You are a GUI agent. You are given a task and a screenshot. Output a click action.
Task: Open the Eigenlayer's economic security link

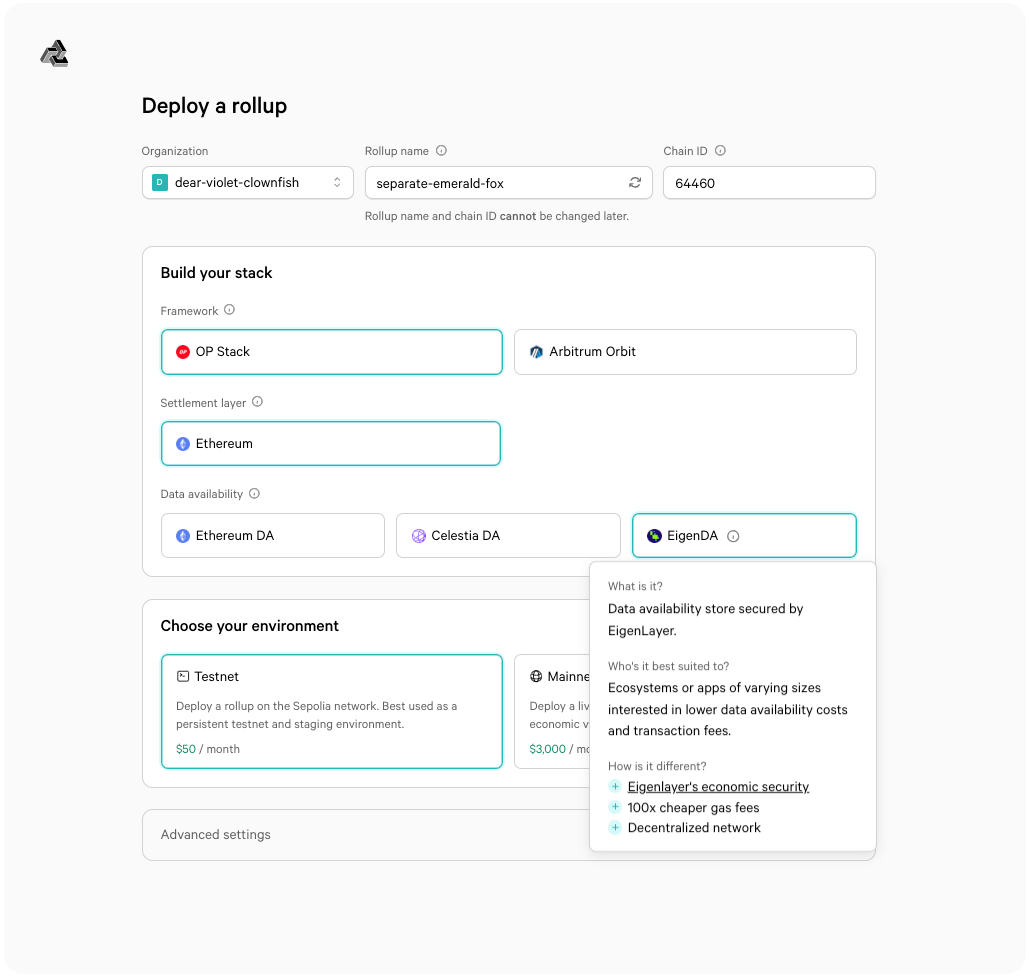click(x=718, y=786)
